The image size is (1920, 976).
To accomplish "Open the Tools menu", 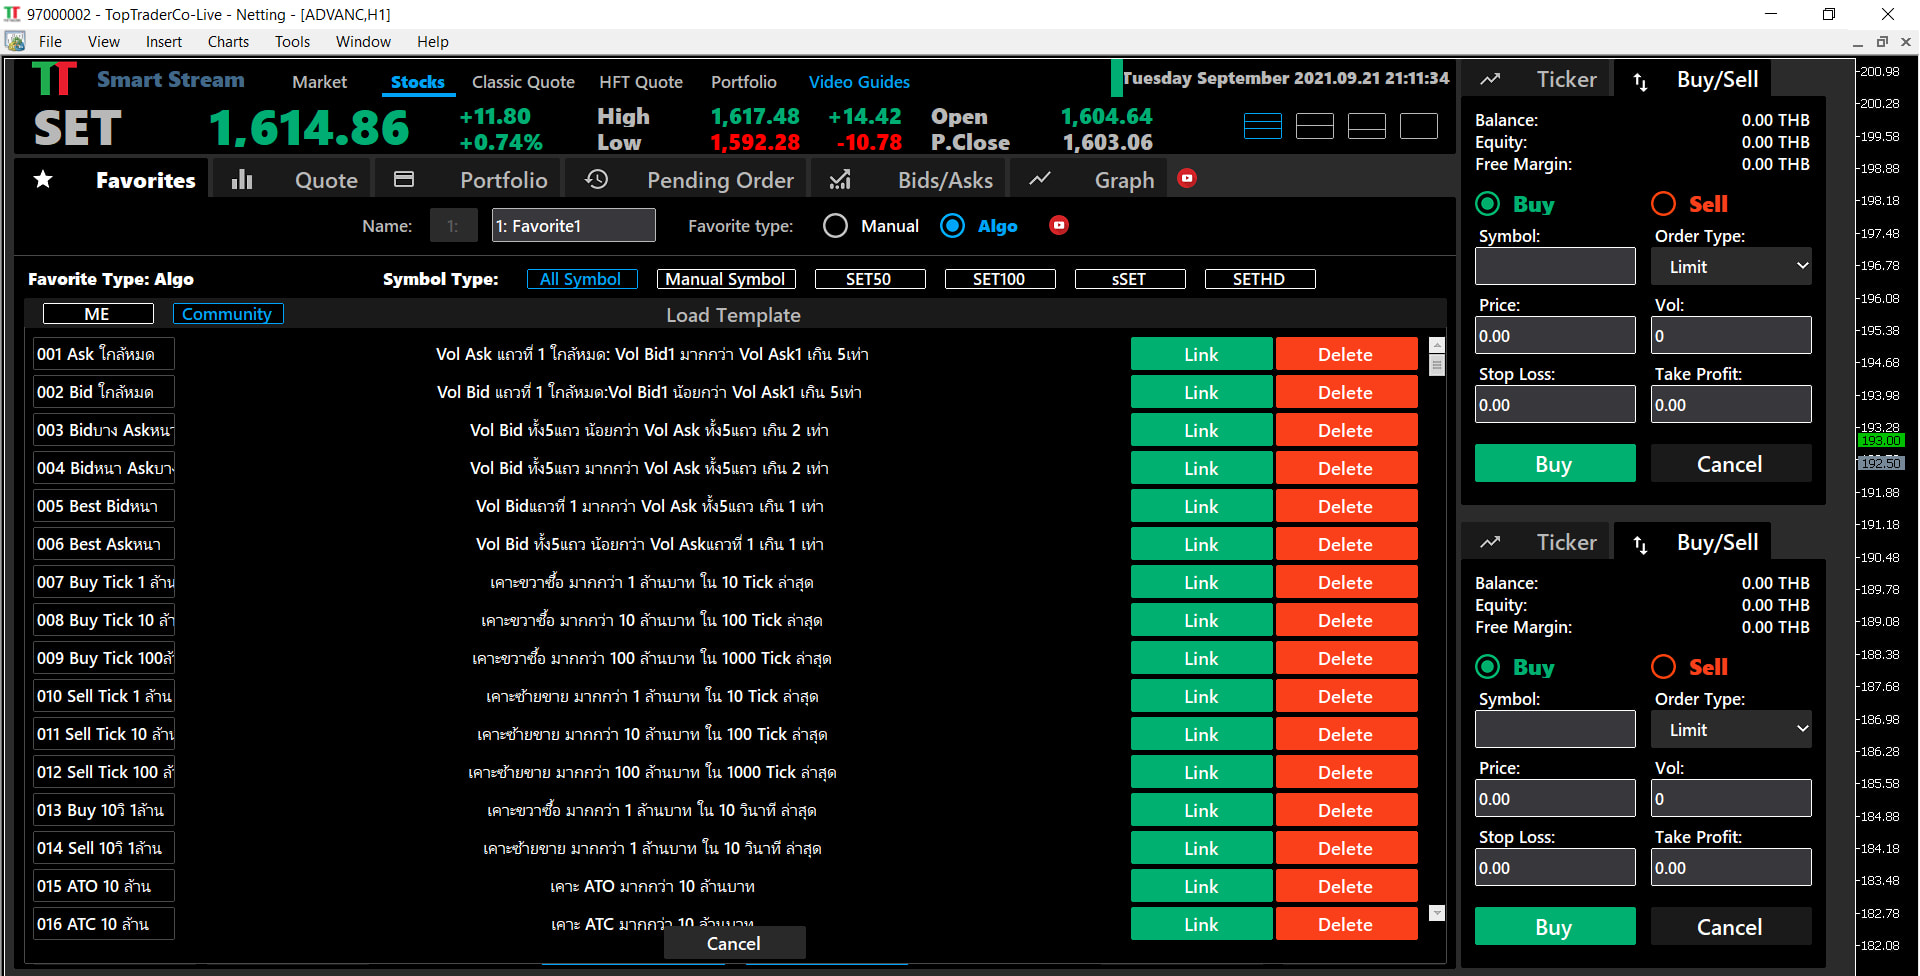I will [x=292, y=42].
